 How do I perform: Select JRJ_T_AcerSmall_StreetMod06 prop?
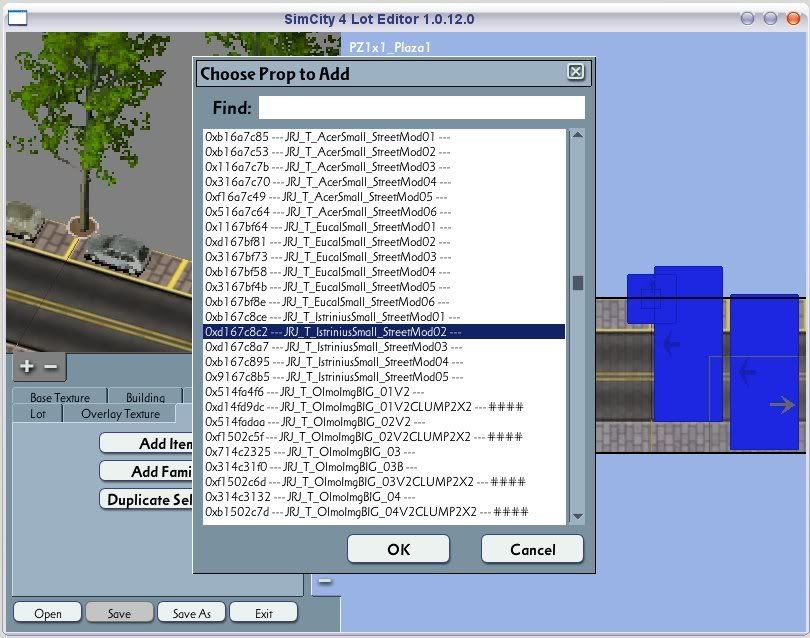click(x=384, y=212)
